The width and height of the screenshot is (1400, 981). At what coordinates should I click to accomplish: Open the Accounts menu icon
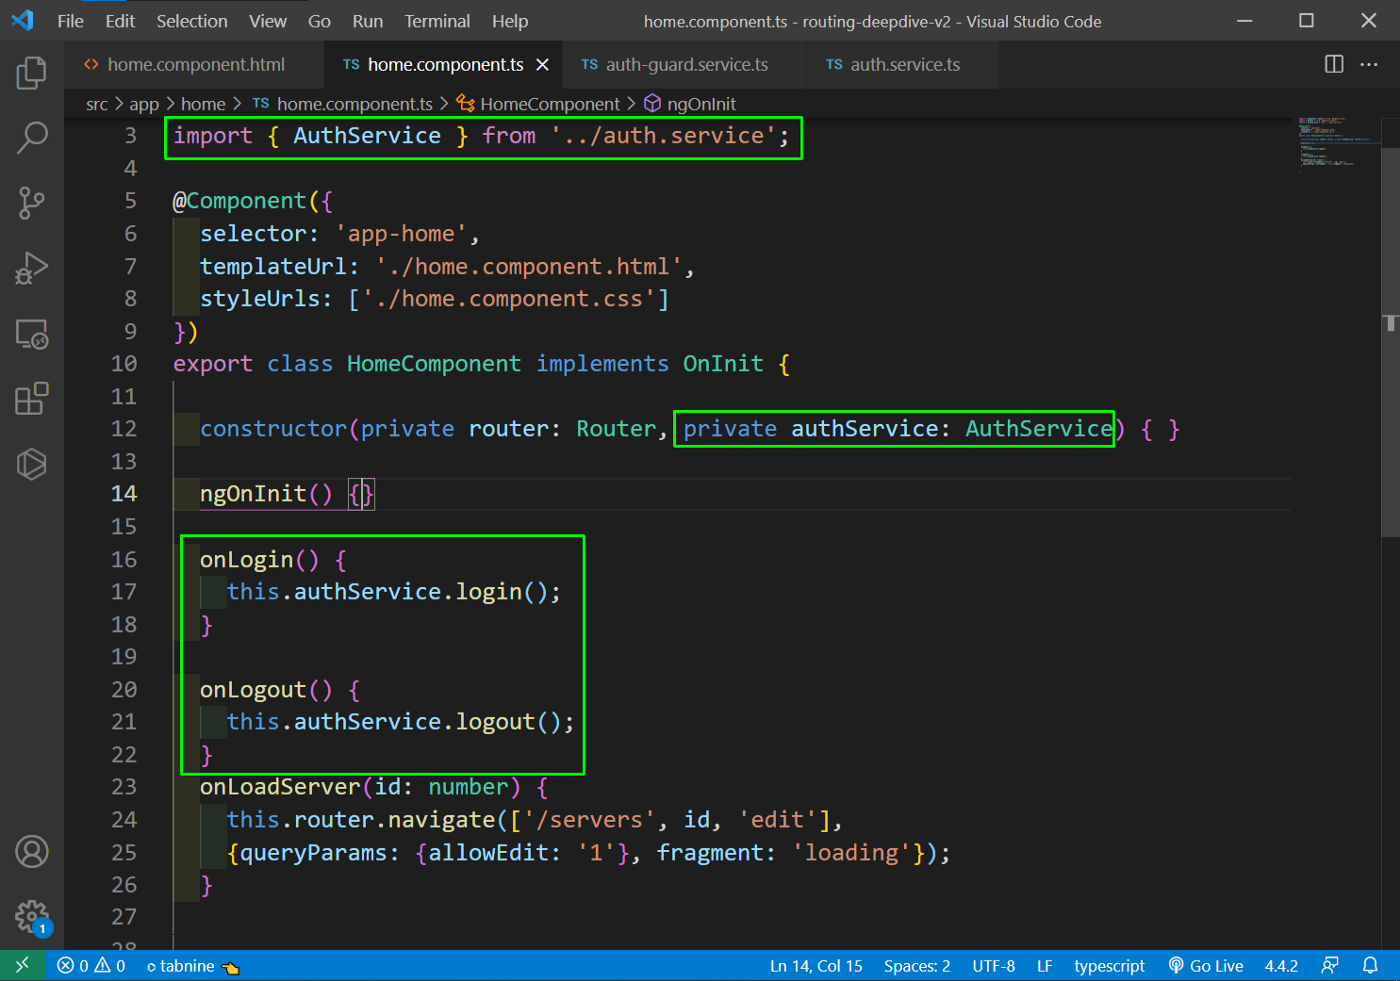32,852
